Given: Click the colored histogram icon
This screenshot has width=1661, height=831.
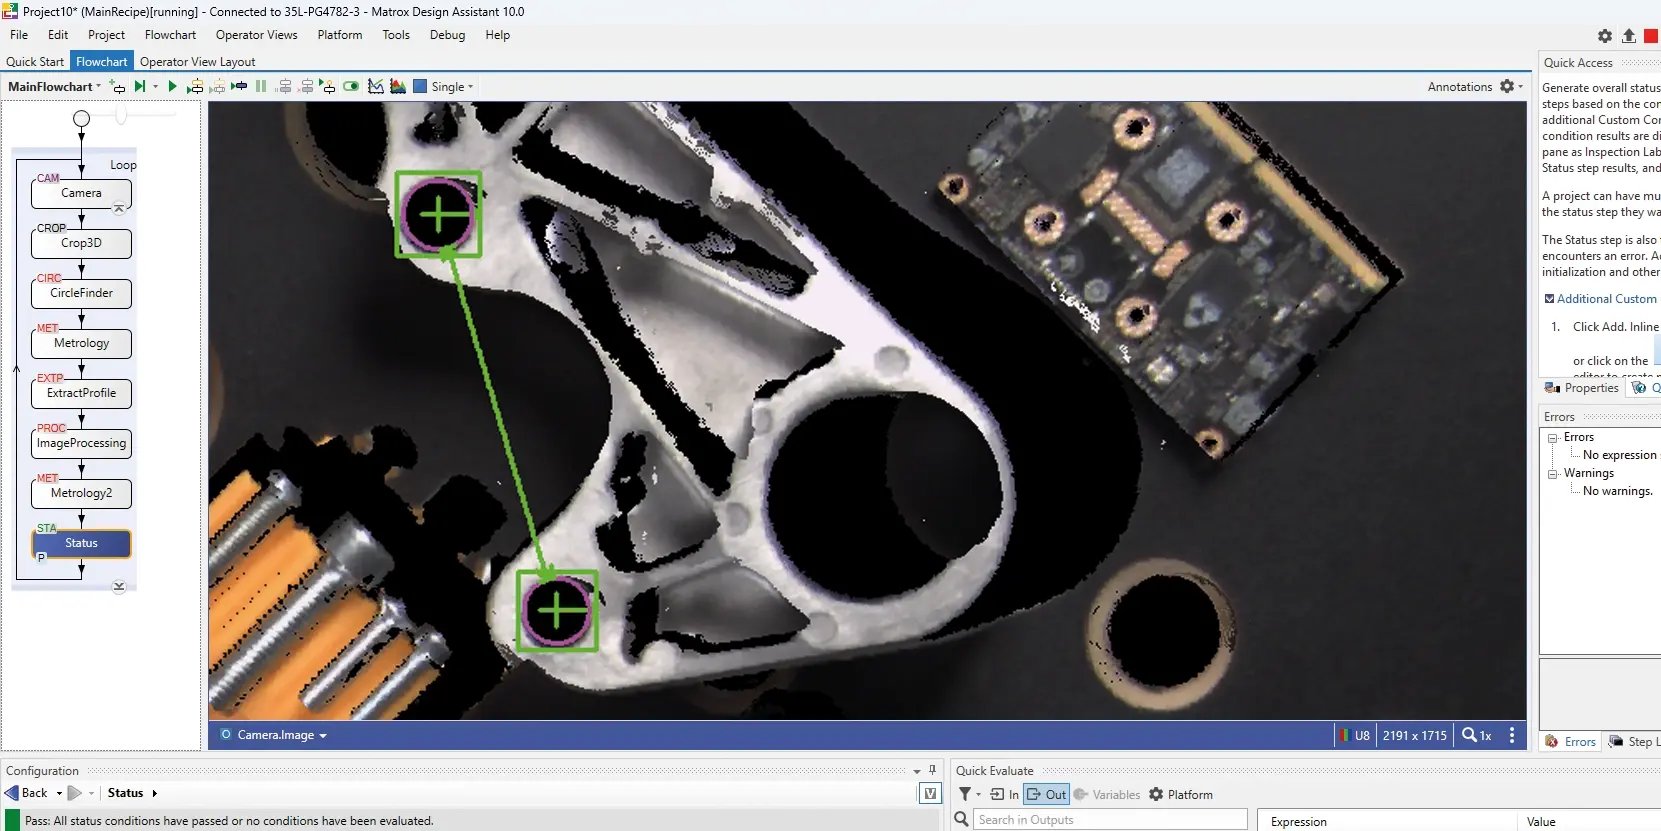Looking at the screenshot, I should coord(398,86).
